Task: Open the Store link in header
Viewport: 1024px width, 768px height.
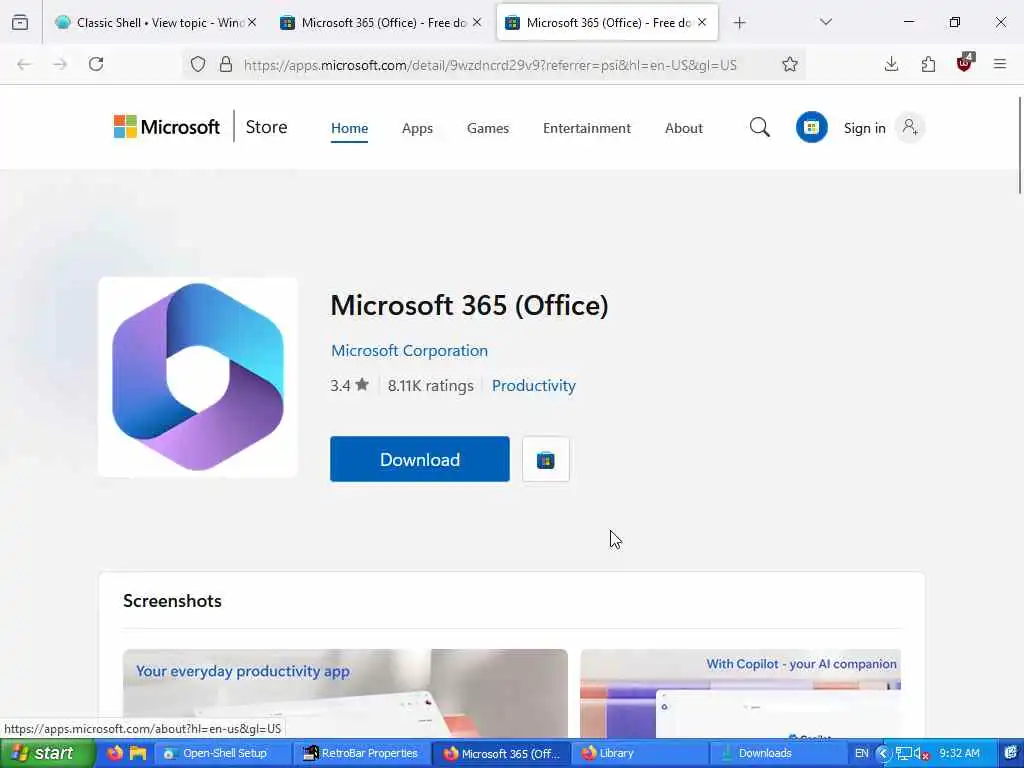Action: (x=266, y=127)
